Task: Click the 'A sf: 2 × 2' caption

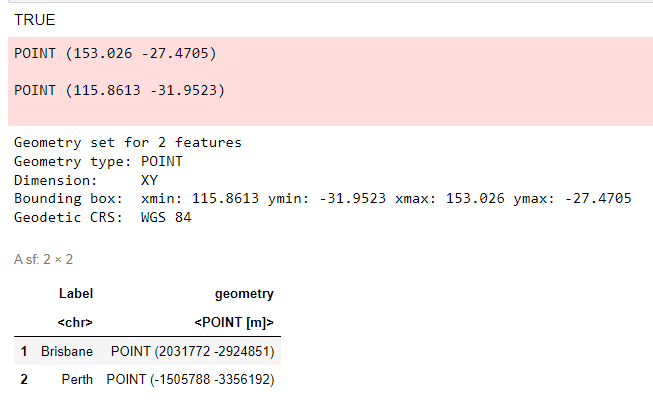Action: (x=43, y=259)
